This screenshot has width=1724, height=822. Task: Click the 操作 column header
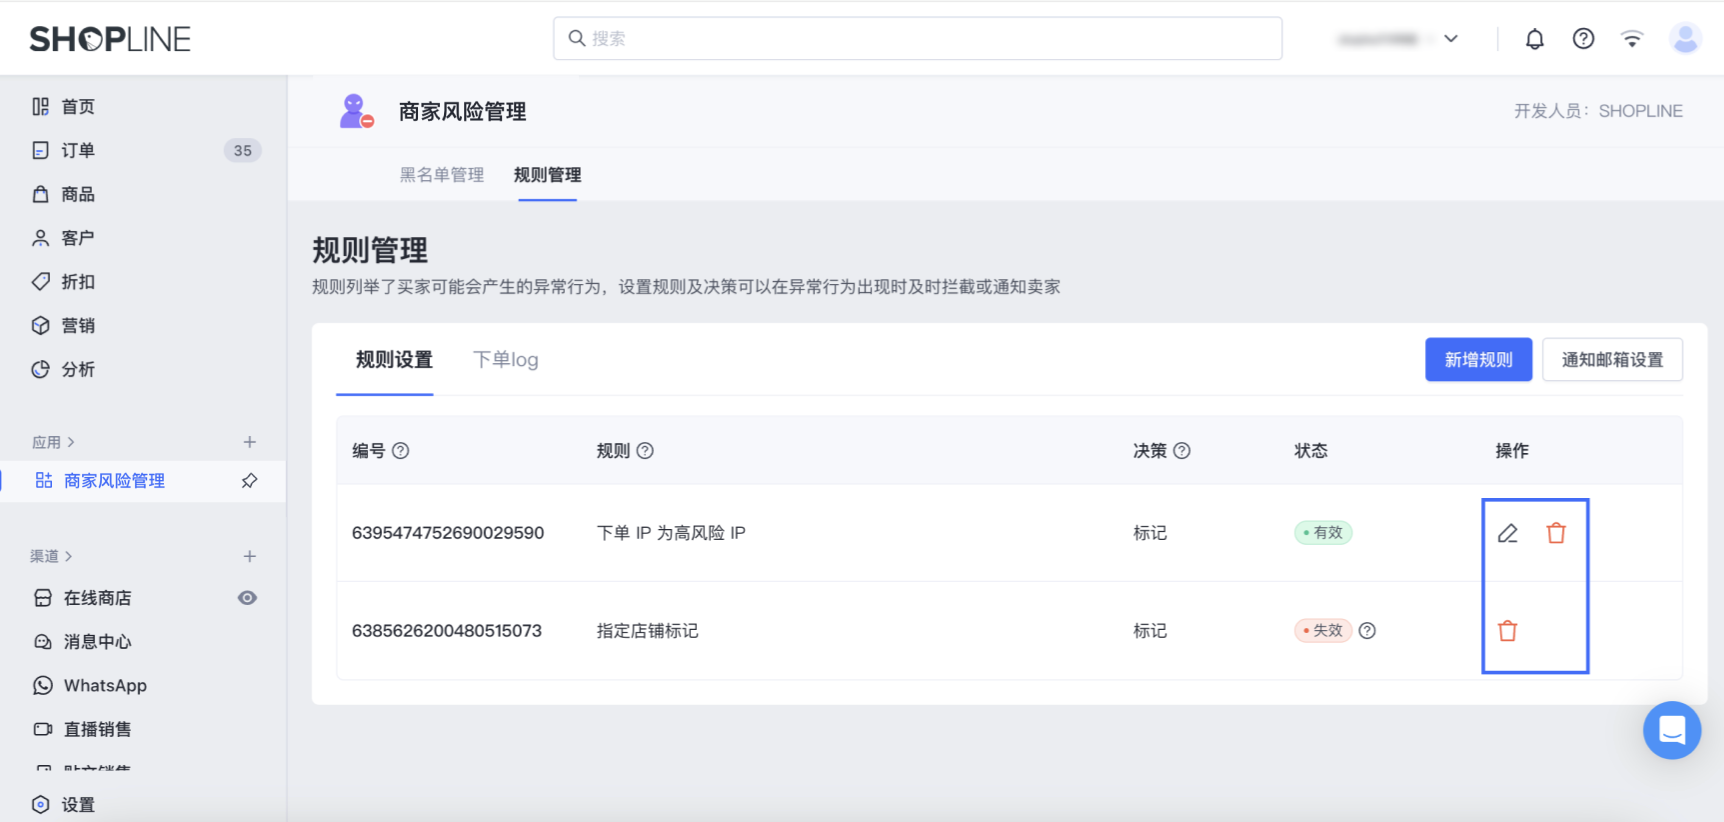(1512, 451)
